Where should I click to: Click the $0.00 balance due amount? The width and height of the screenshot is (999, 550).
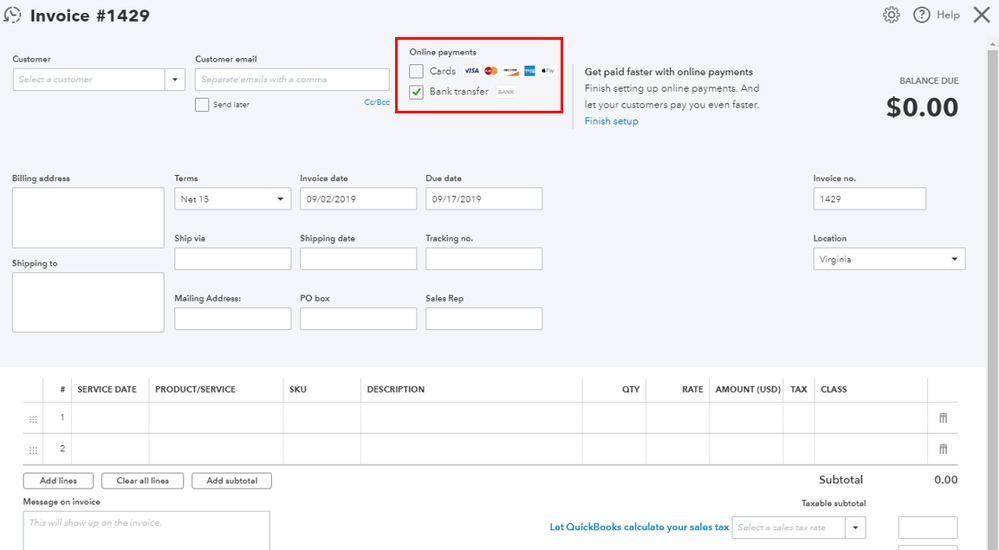pos(922,107)
